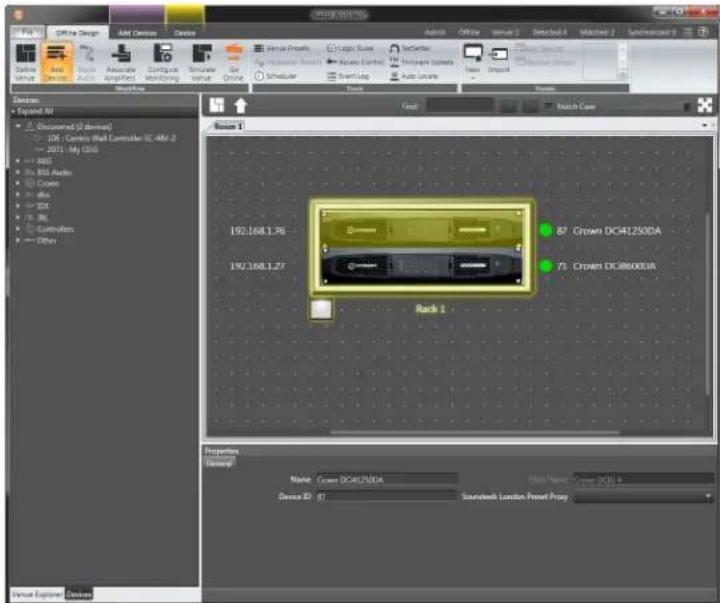
Task: Switch to Devices bottom tab
Action: tap(79, 594)
